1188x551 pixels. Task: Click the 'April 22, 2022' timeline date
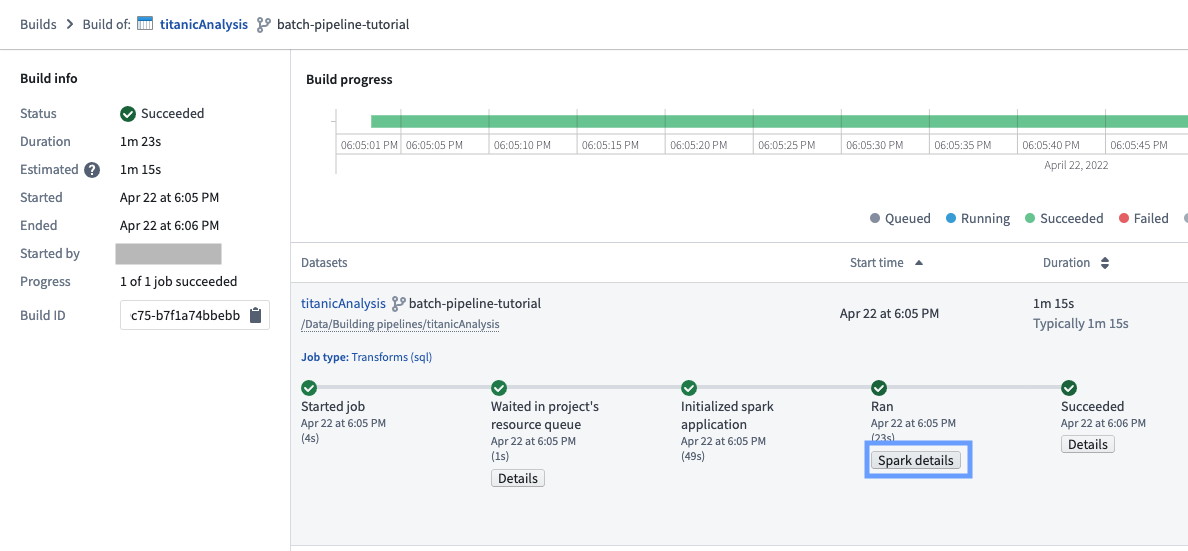(x=1076, y=164)
